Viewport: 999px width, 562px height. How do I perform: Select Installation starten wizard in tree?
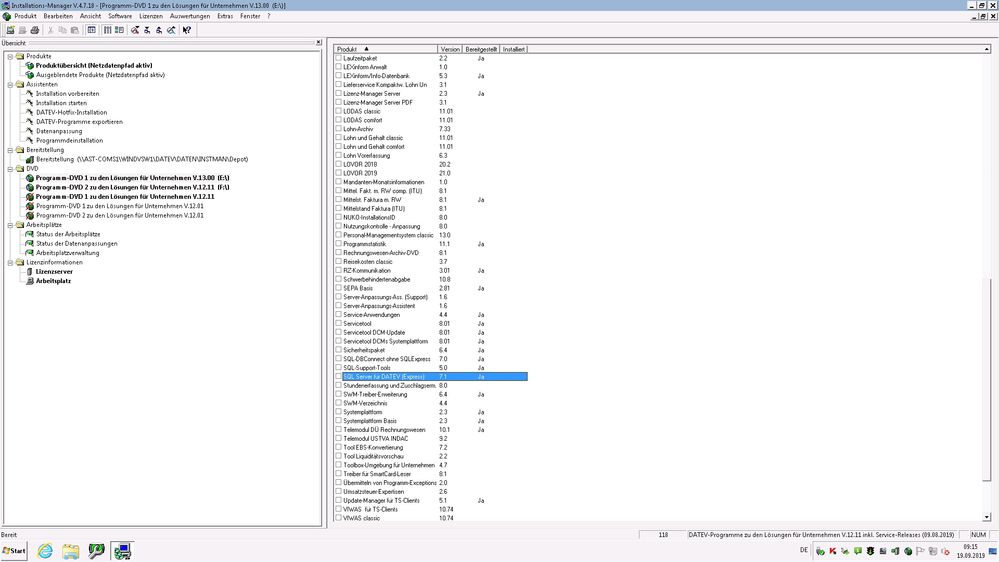(61, 103)
